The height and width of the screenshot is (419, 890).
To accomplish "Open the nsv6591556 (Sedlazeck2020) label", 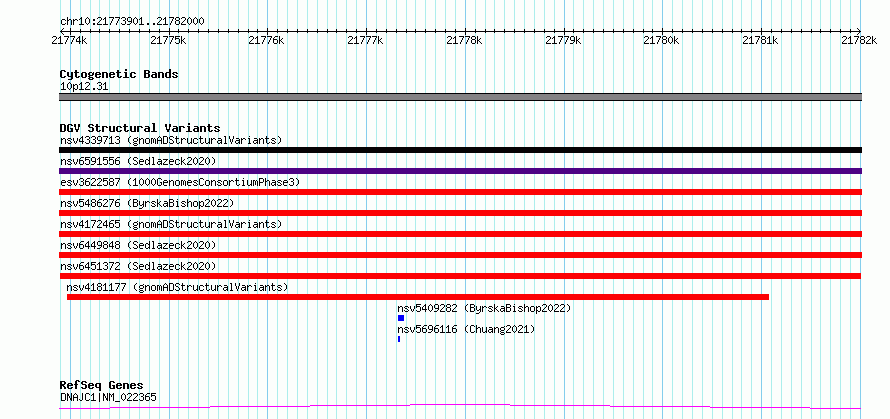I will point(138,161).
